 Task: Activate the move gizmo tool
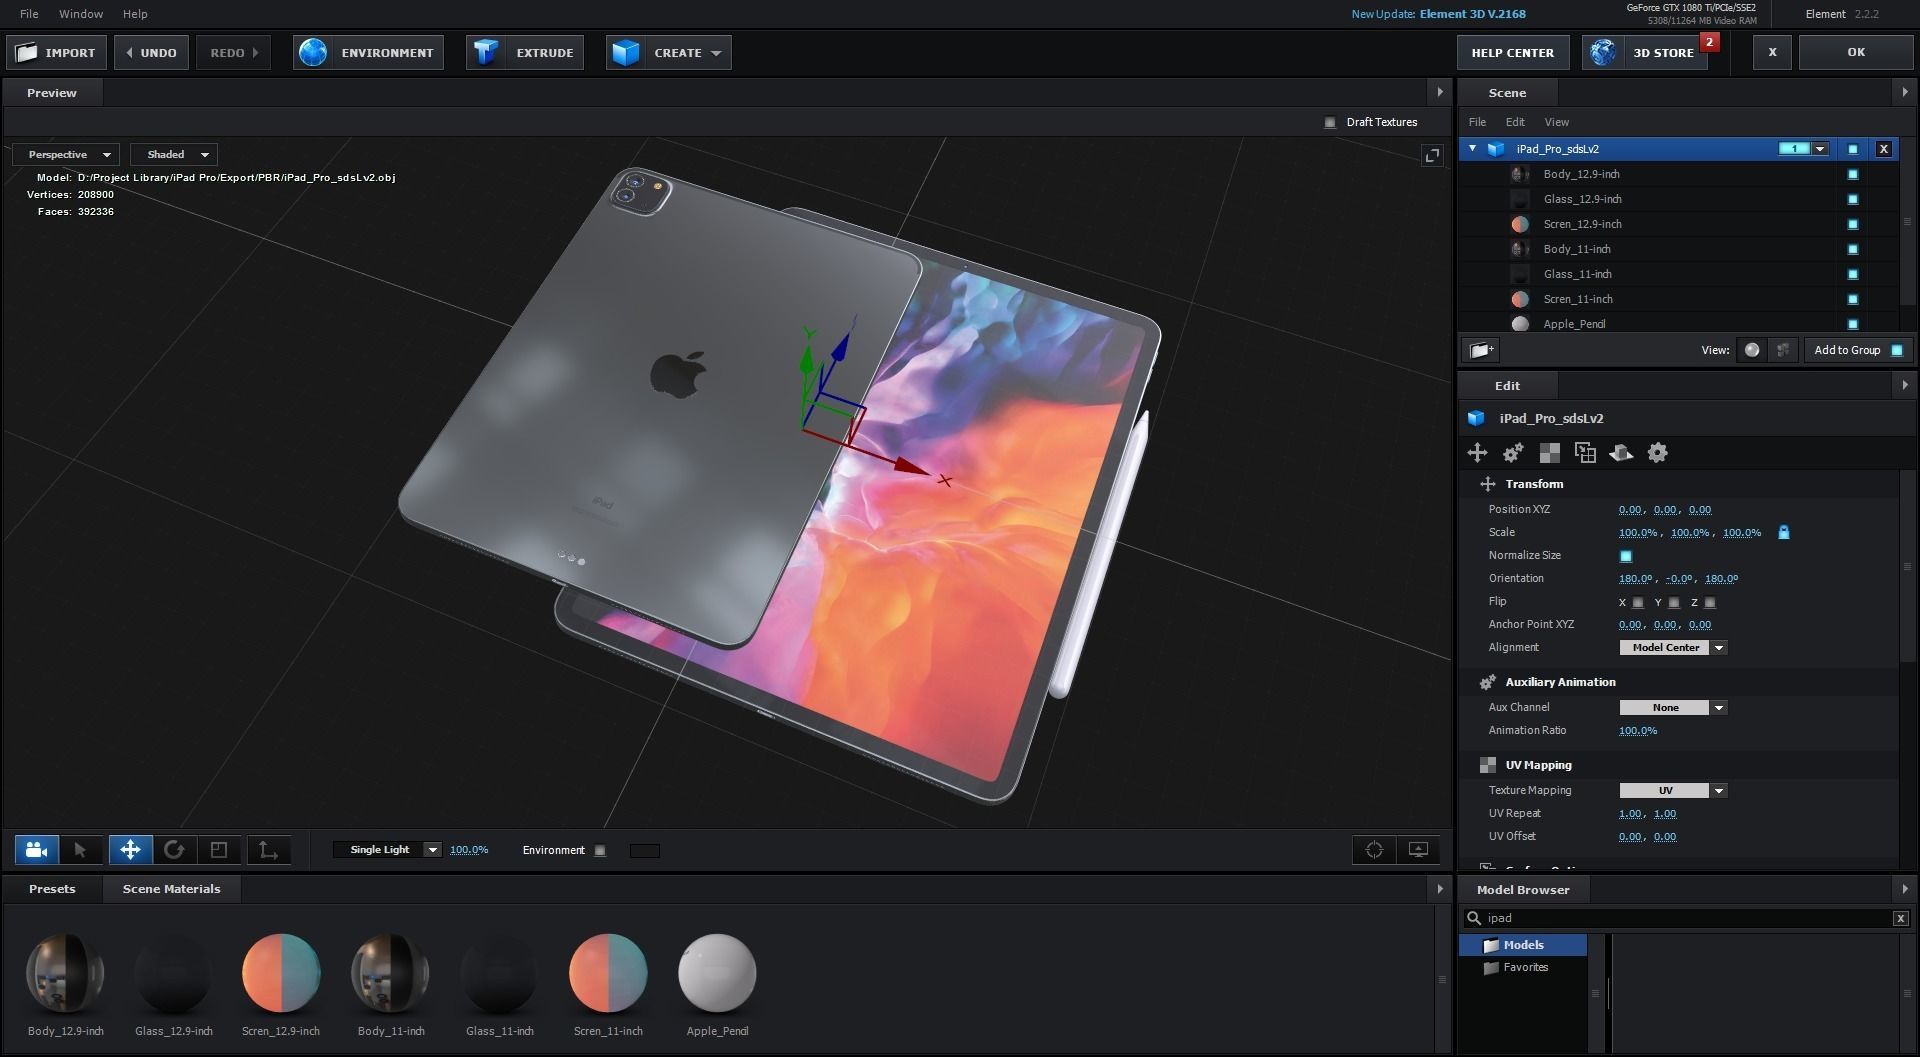pos(130,850)
